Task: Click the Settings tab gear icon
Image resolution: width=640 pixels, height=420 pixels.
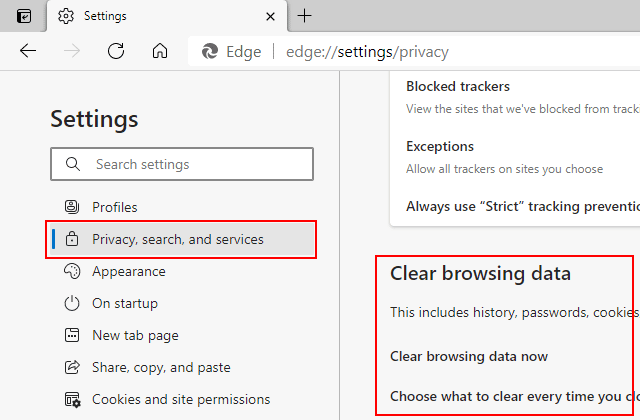Action: tap(66, 16)
